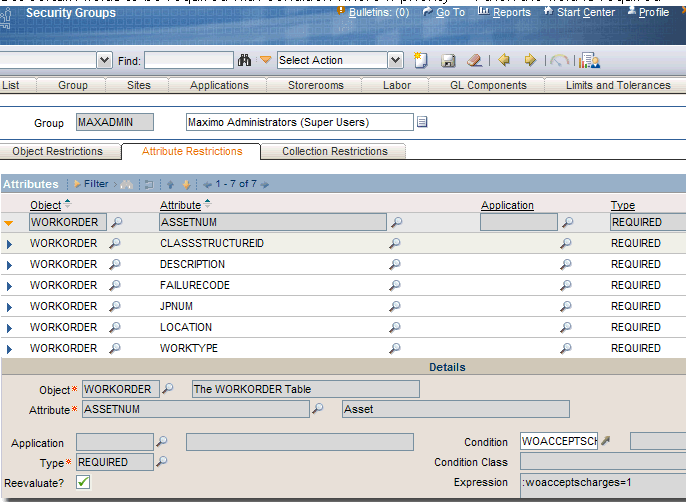Click the Save Group floppy icon
The image size is (686, 502).
[448, 60]
